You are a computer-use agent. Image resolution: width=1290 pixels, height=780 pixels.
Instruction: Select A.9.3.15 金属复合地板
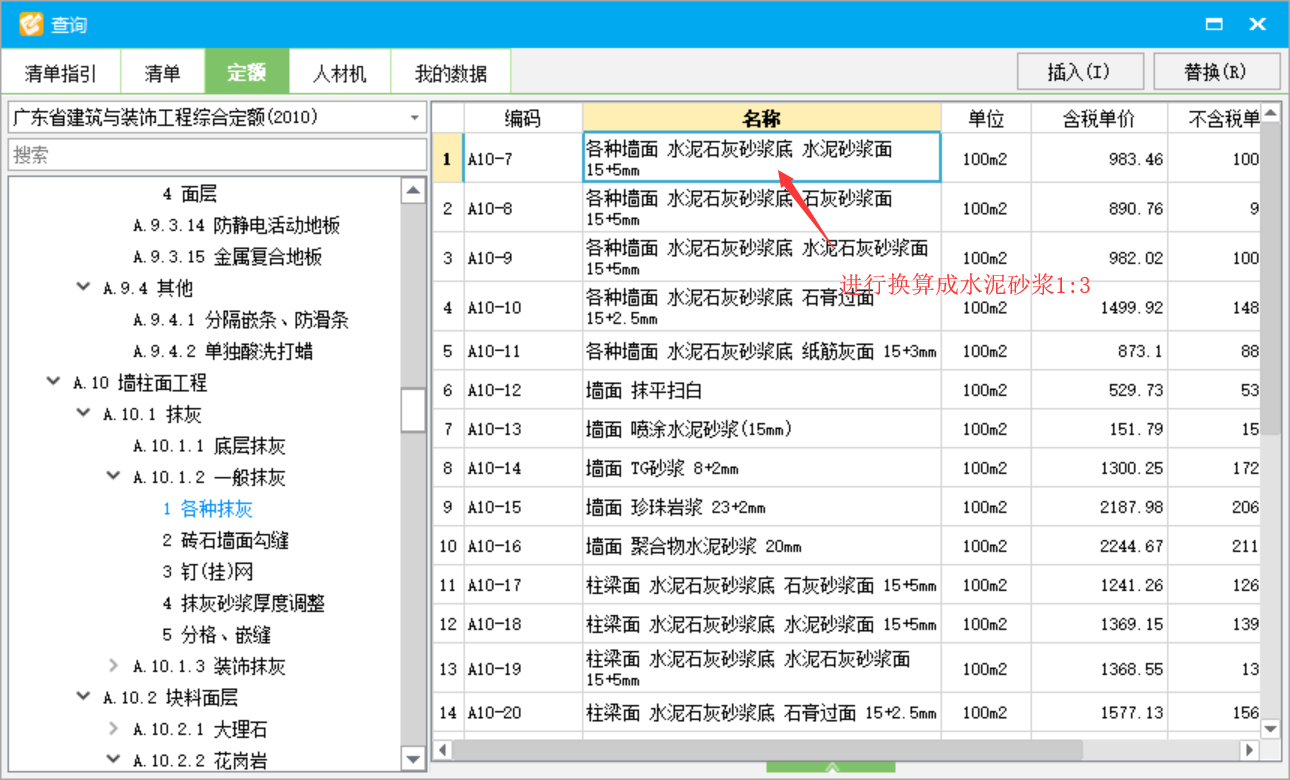tap(228, 257)
